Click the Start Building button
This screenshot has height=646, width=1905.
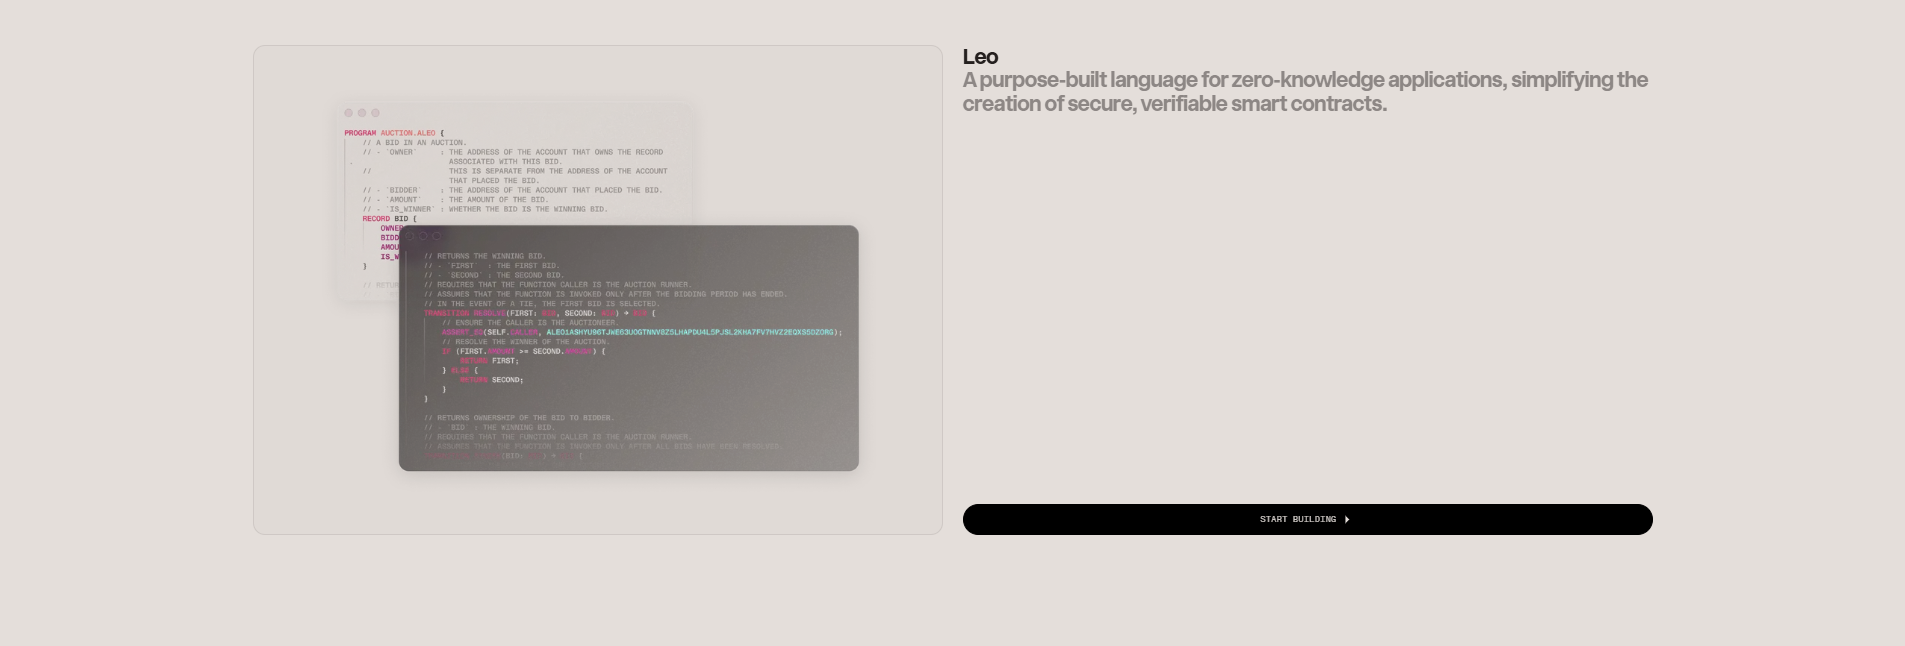tap(1307, 519)
